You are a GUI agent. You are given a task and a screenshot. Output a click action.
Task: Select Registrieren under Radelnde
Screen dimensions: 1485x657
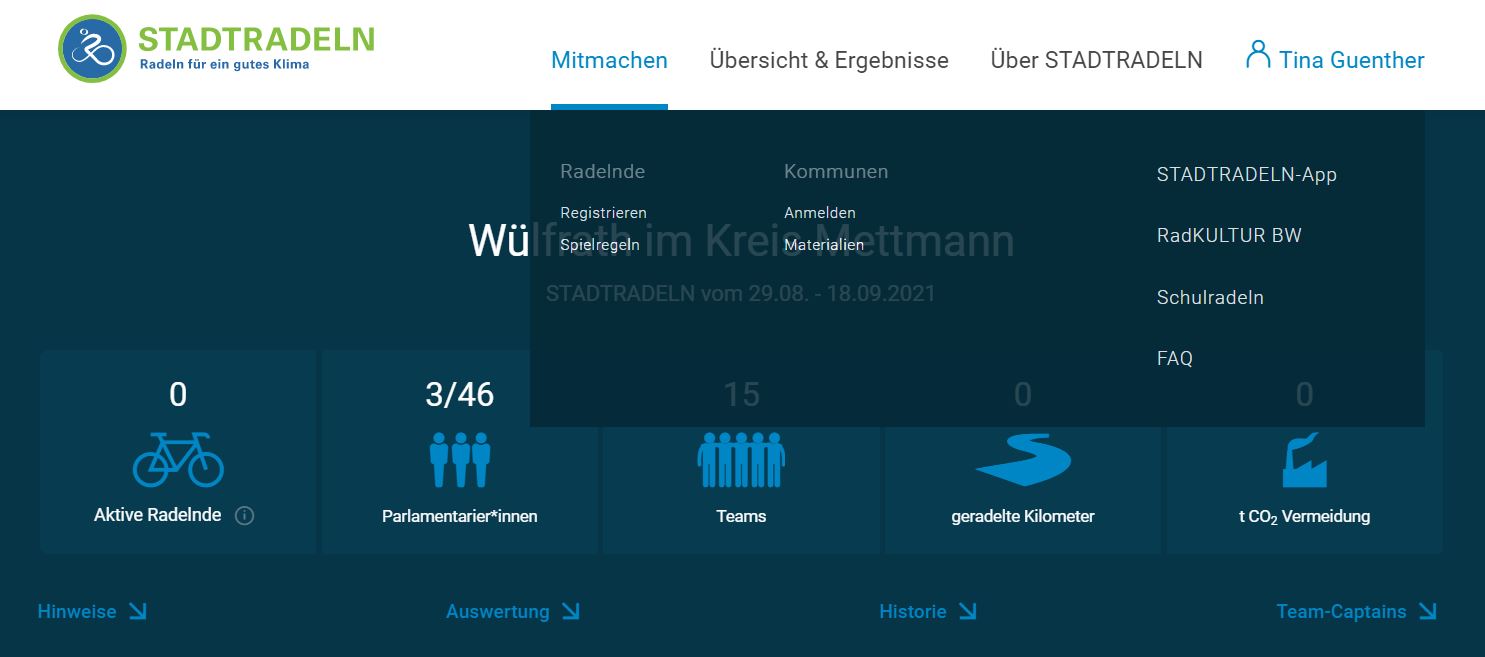[603, 213]
